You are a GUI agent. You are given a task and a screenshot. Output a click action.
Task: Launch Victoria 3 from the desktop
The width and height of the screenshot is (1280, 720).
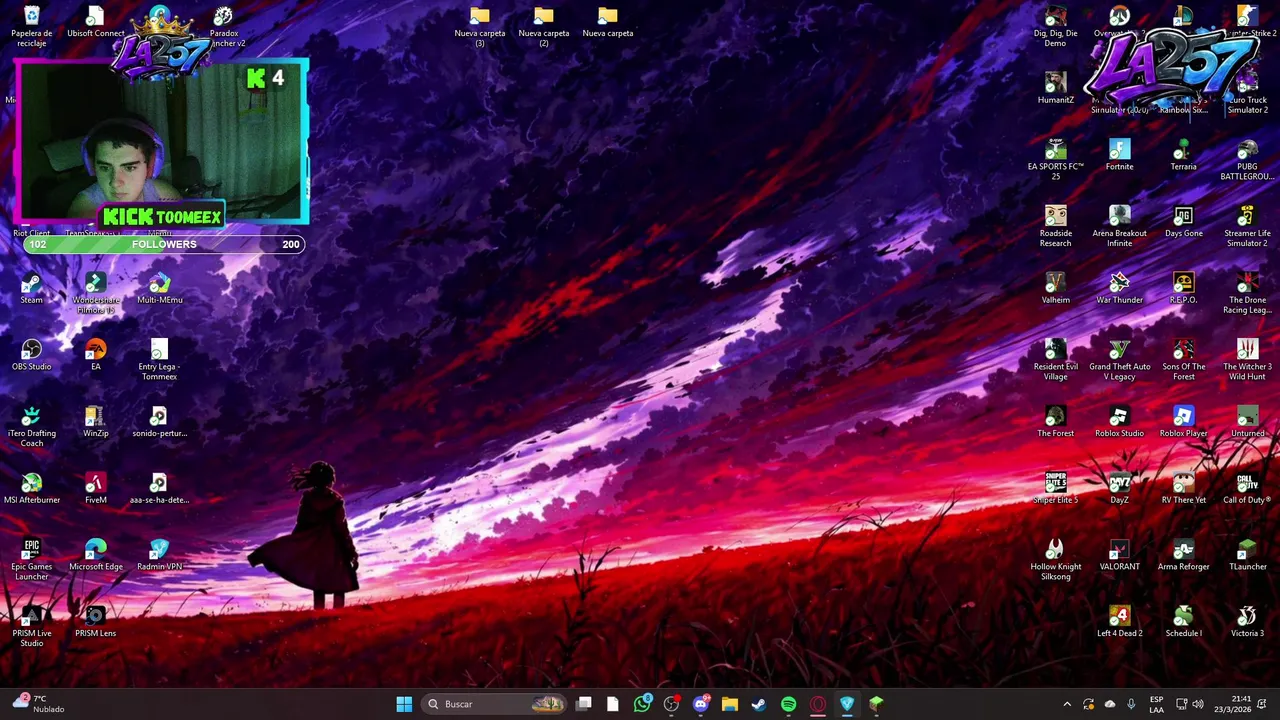click(x=1248, y=623)
